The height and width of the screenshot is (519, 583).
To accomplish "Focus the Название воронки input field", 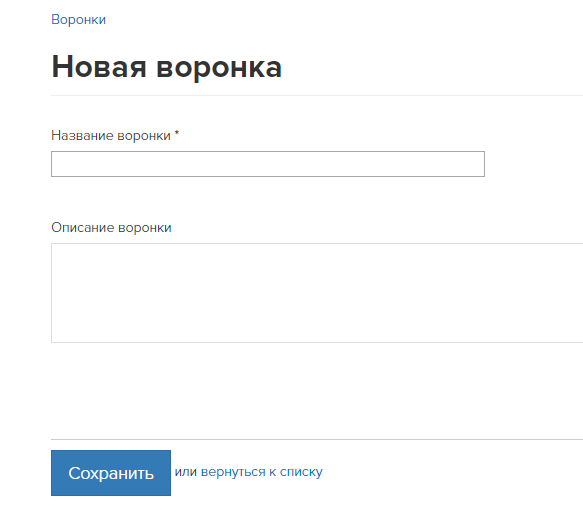I will click(x=268, y=164).
